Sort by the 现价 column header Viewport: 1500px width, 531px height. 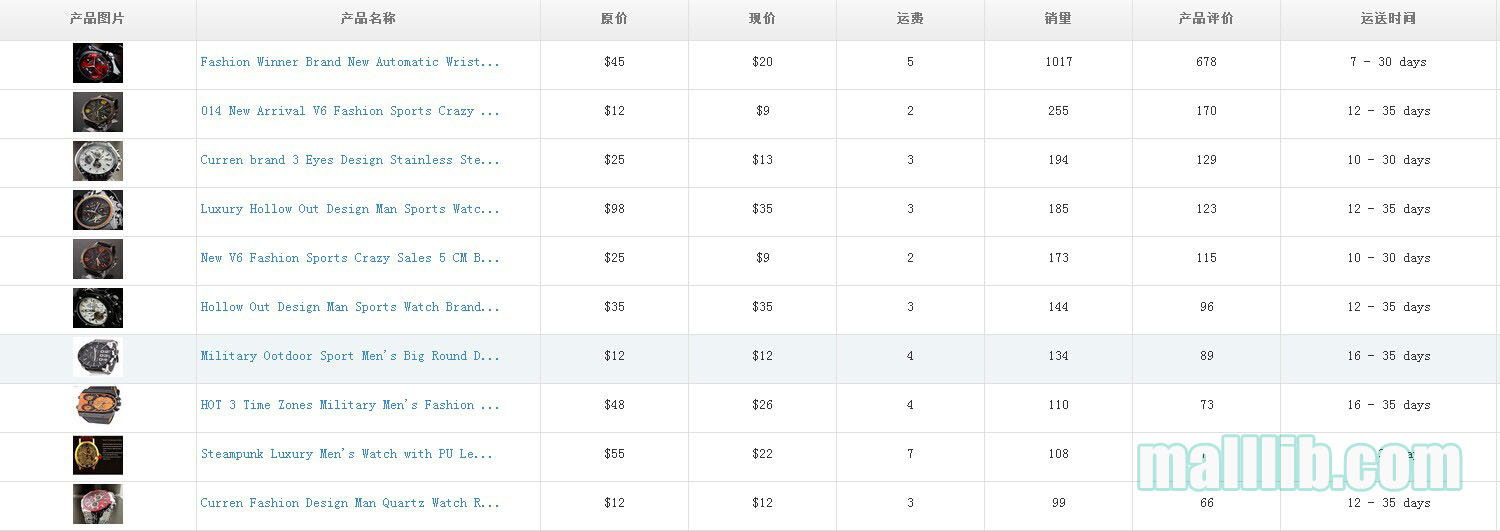tap(762, 19)
